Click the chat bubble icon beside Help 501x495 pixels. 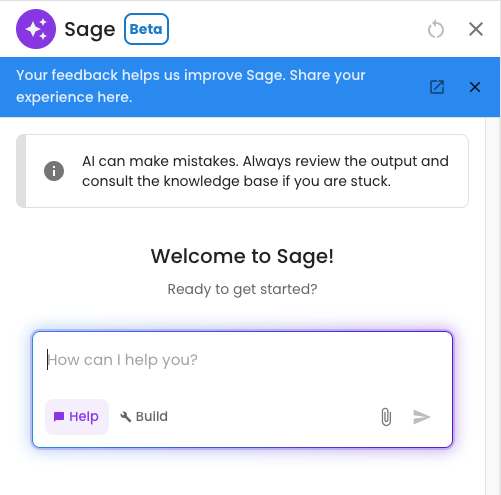pos(59,417)
